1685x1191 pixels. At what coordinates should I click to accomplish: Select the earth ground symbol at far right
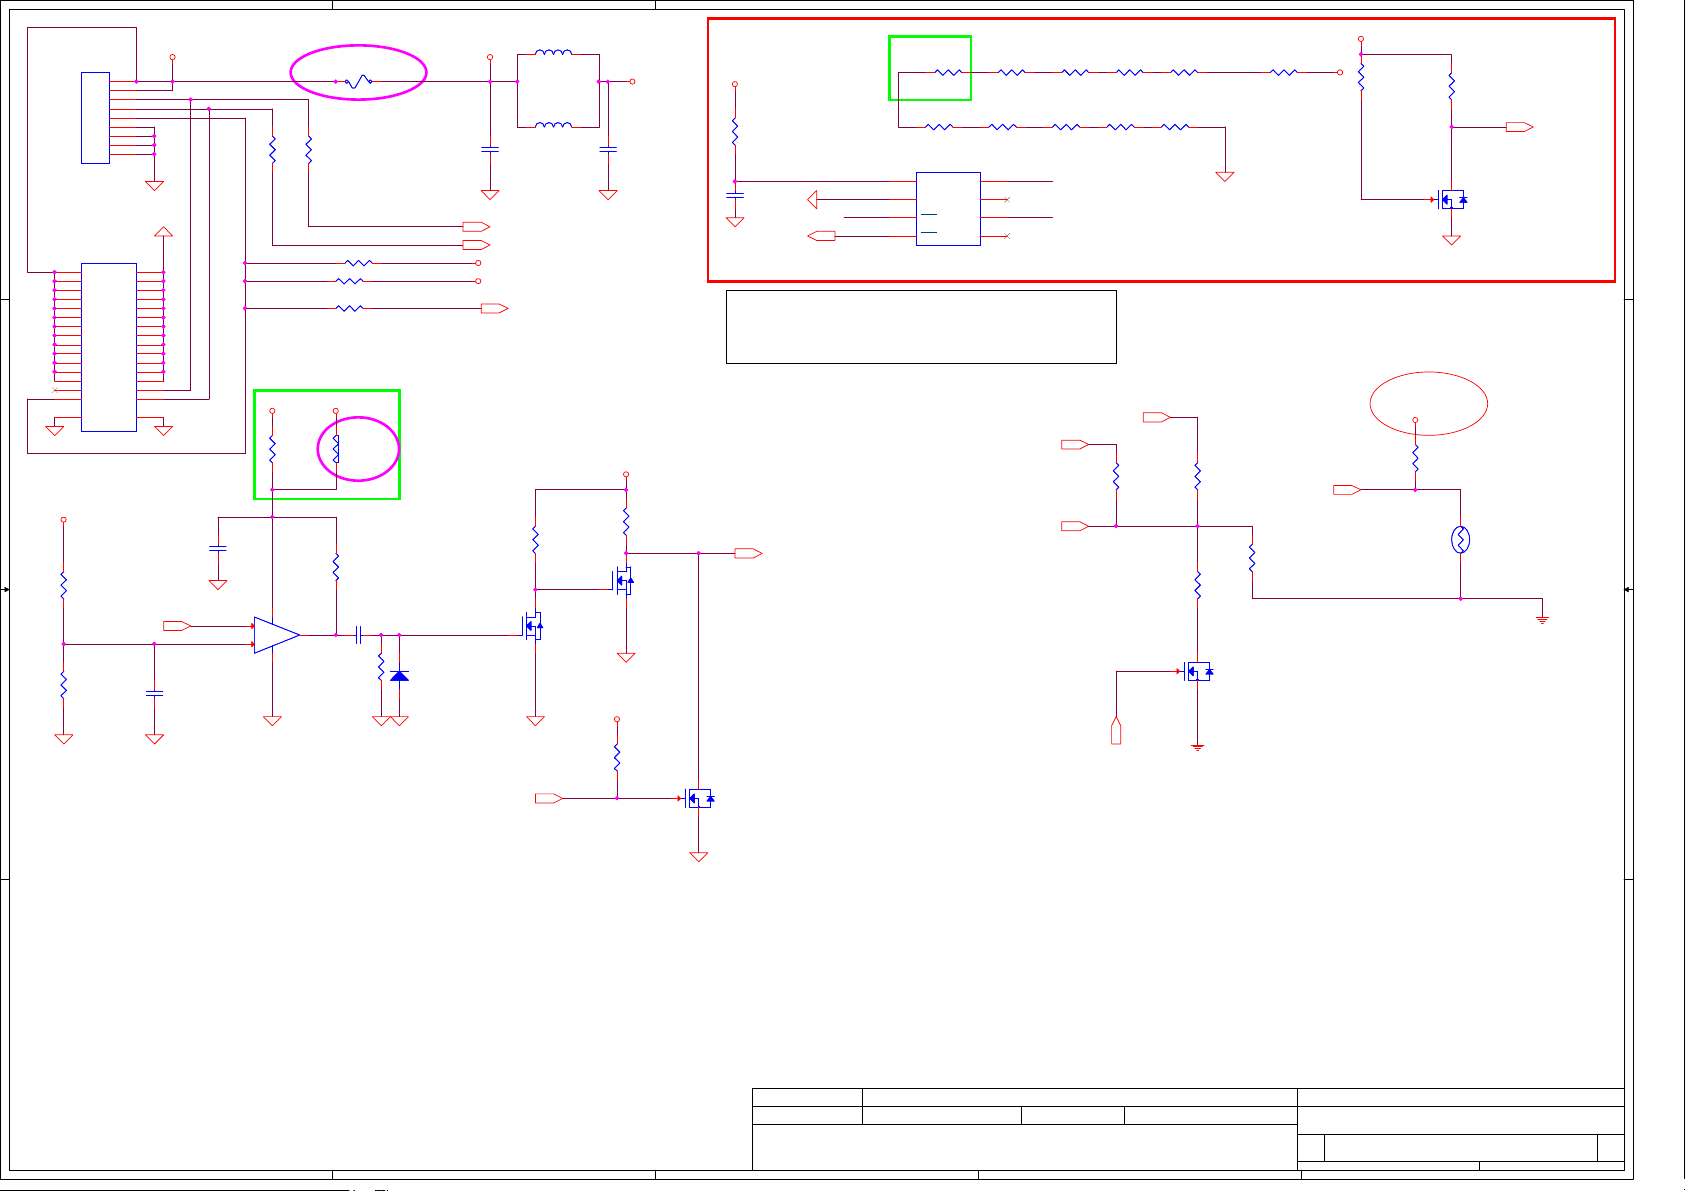click(x=1543, y=619)
